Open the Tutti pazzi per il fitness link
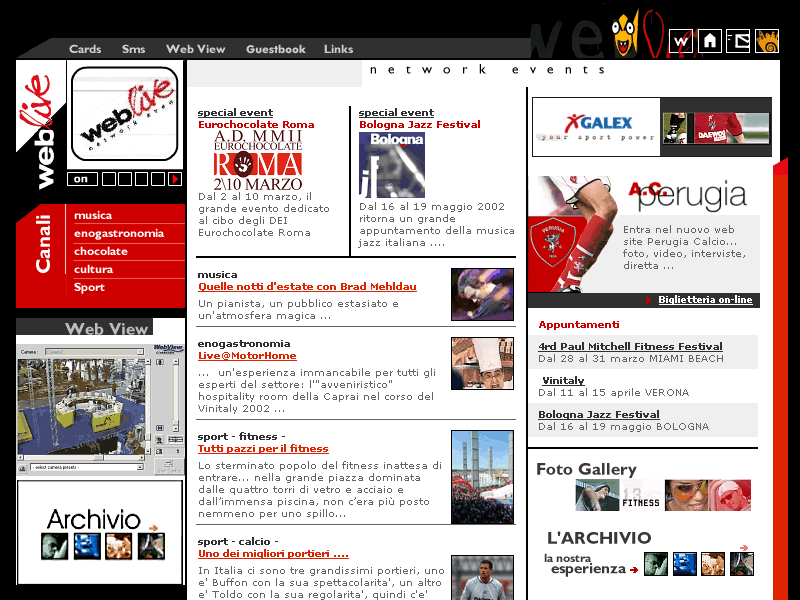 point(263,448)
